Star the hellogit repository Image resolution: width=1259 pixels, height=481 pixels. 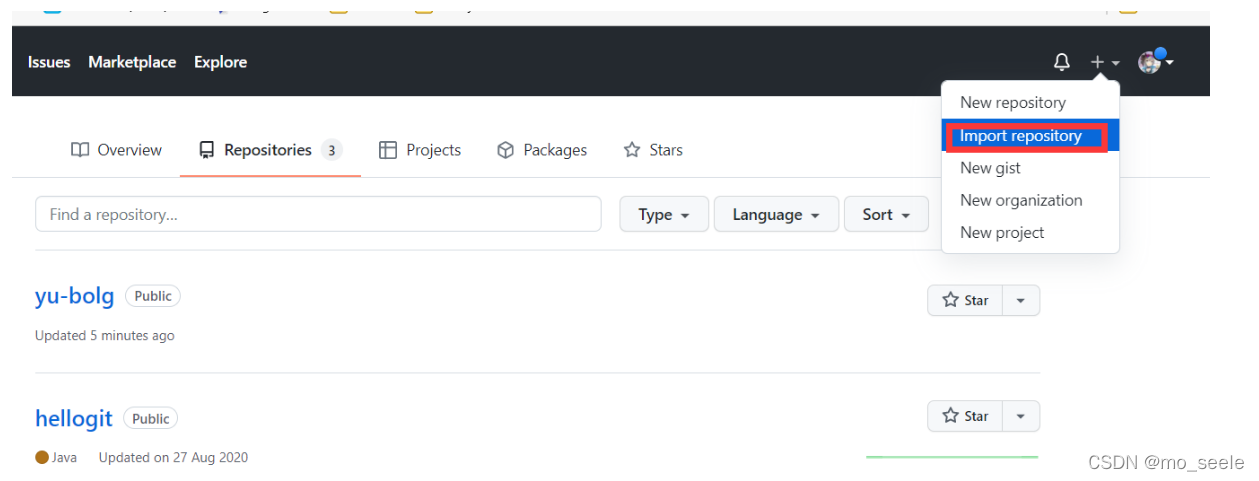pos(965,416)
